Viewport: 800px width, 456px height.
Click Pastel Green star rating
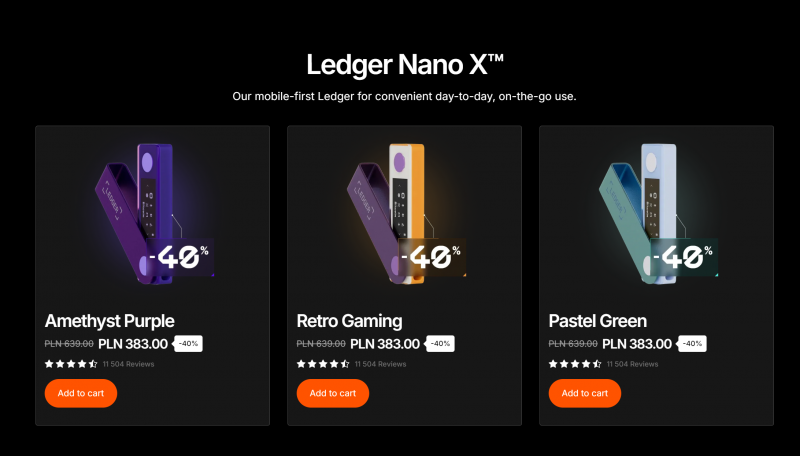(575, 364)
